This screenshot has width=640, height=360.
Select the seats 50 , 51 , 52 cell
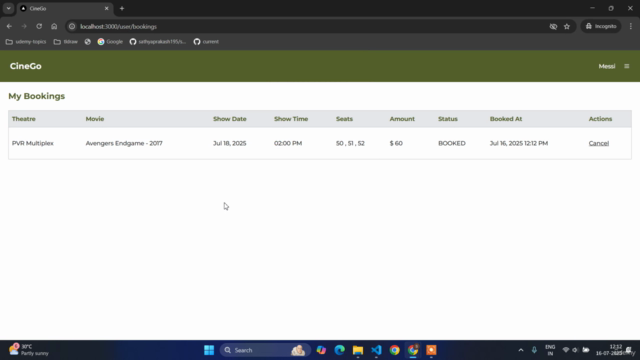pos(350,143)
